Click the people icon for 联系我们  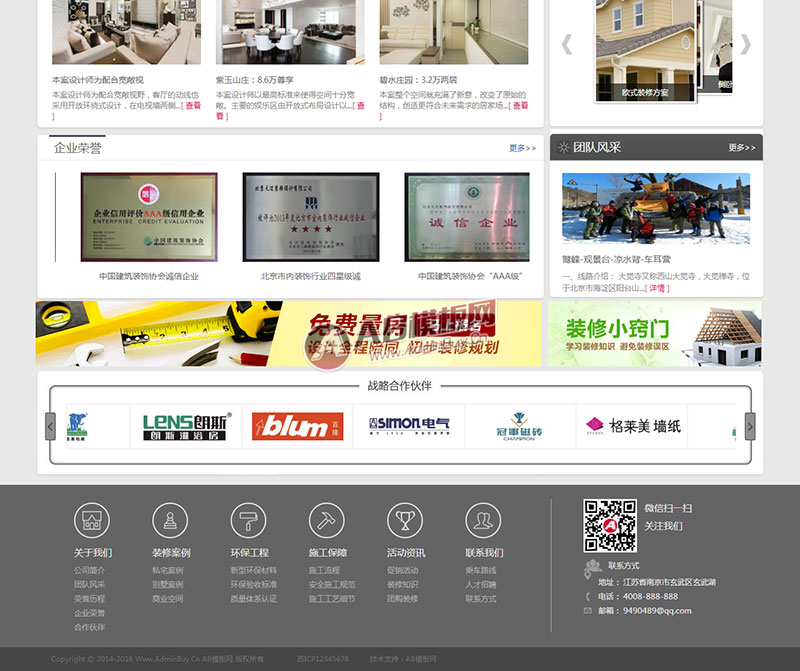point(483,520)
